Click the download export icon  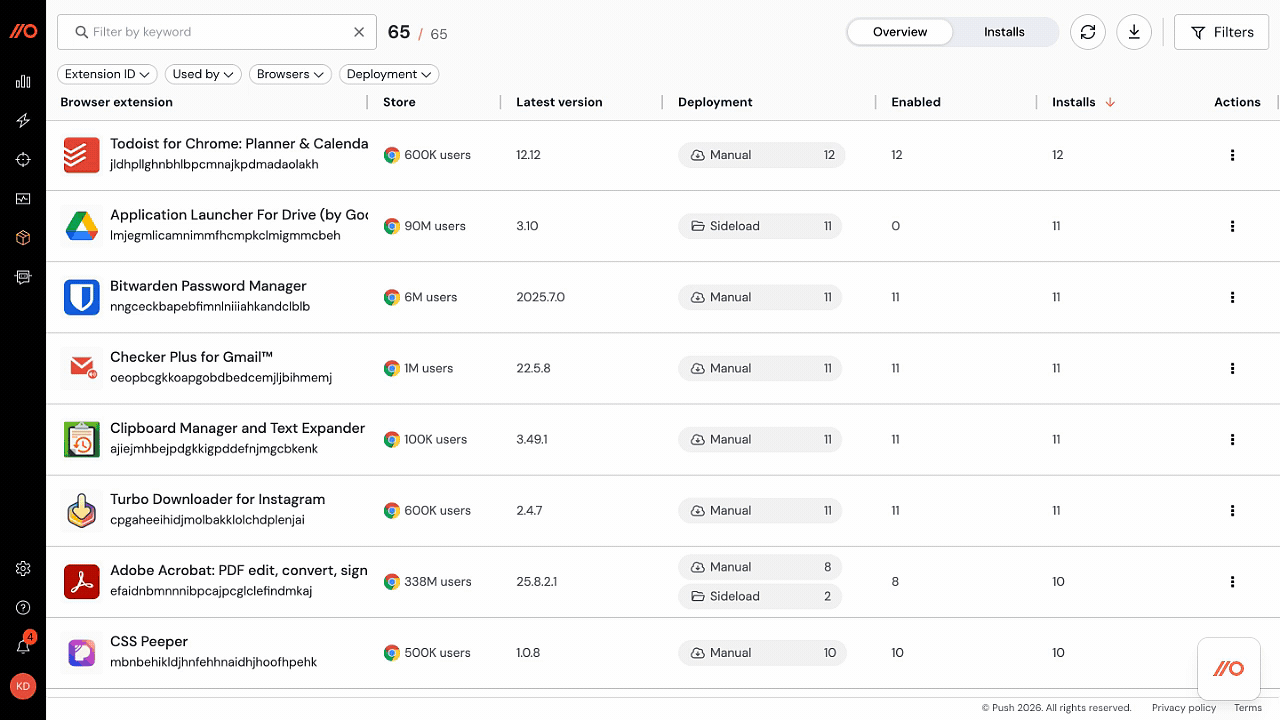(x=1134, y=31)
